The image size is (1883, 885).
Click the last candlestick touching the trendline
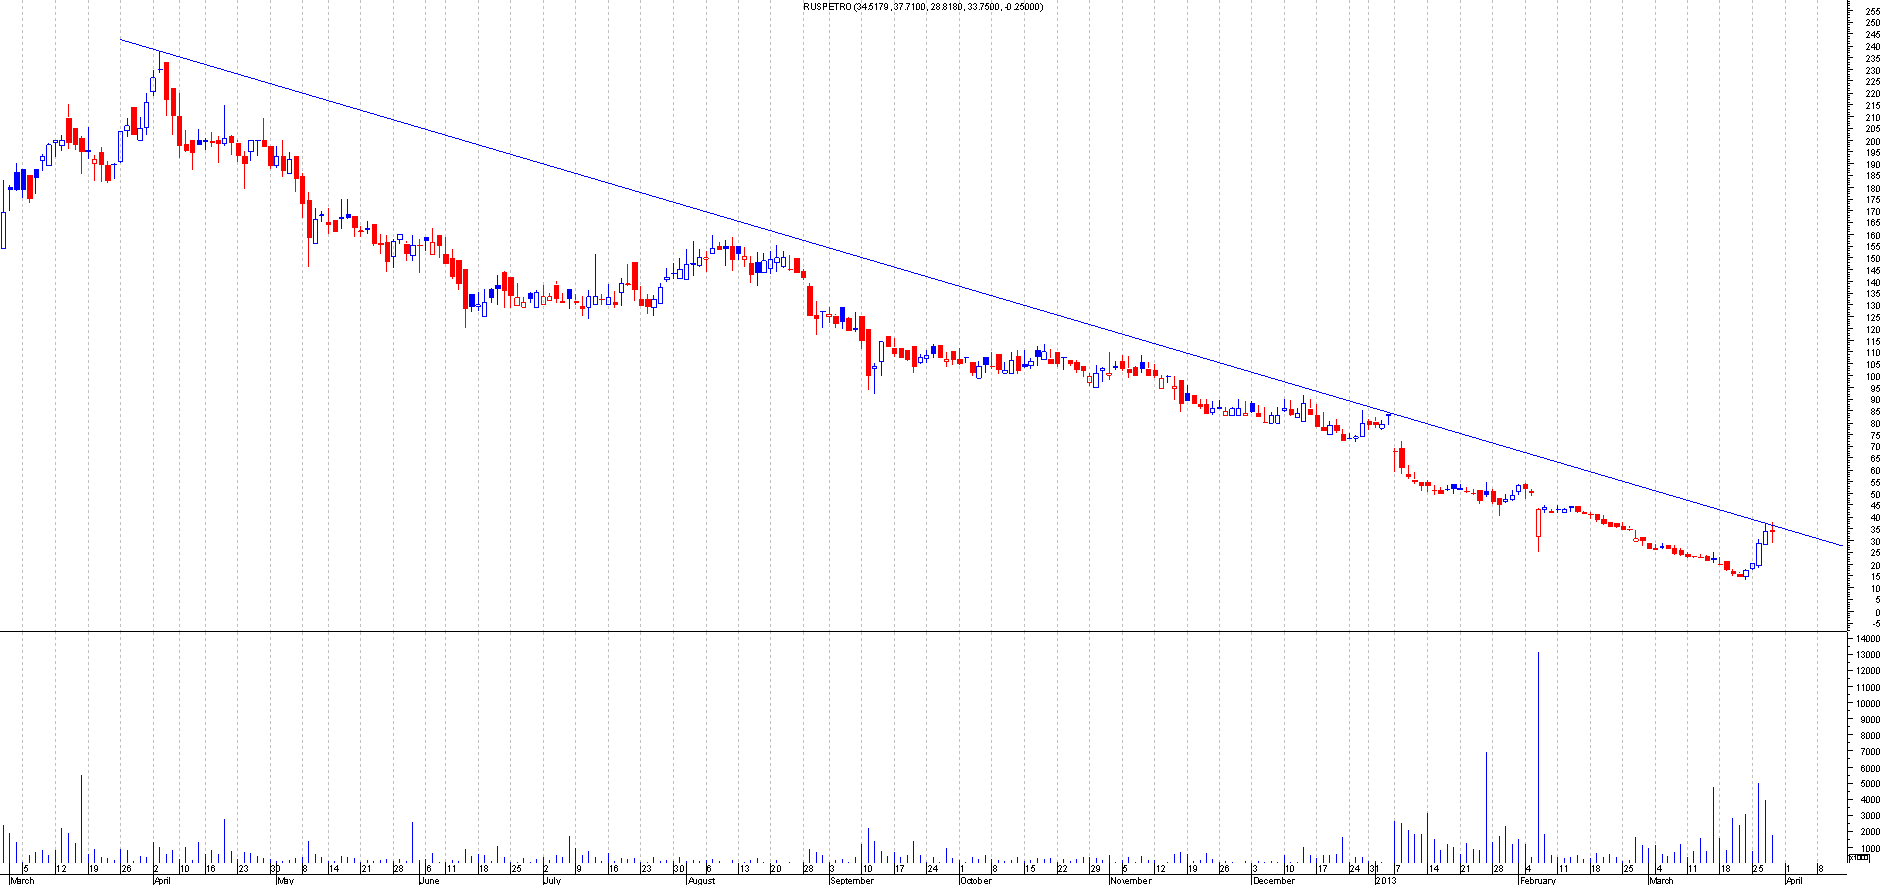[1772, 531]
